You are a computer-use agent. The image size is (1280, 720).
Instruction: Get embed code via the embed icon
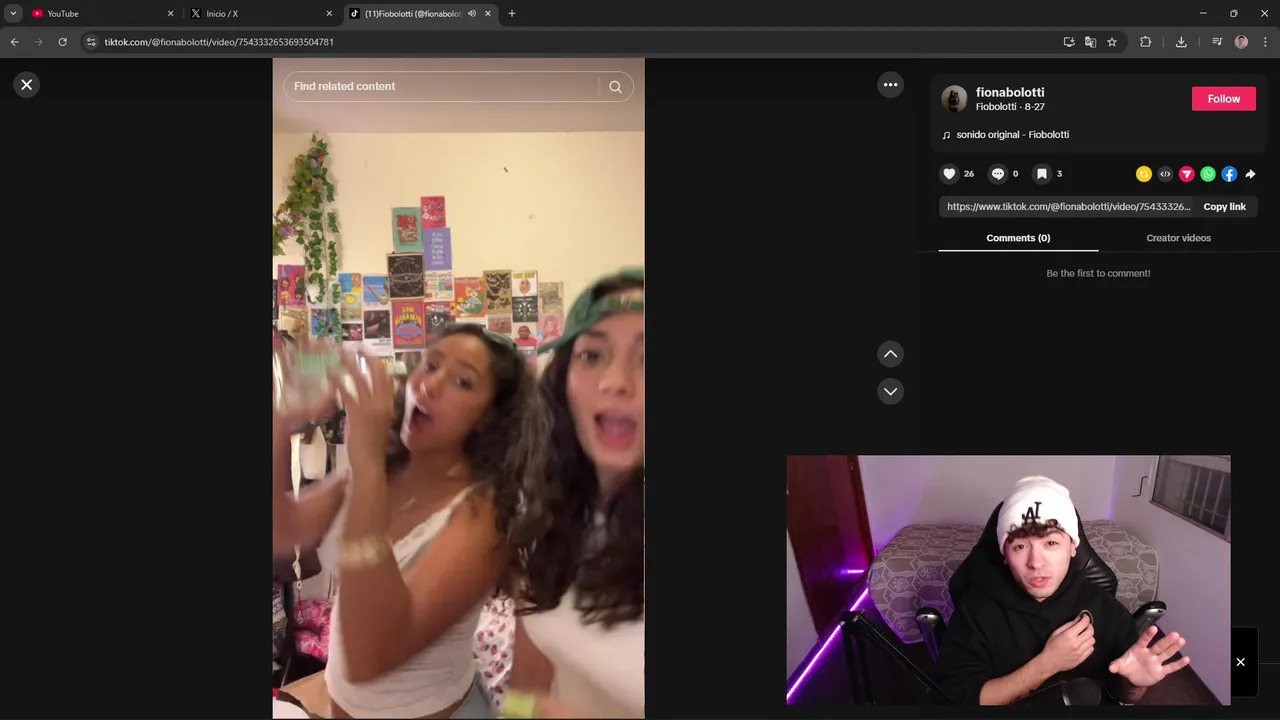(1165, 174)
